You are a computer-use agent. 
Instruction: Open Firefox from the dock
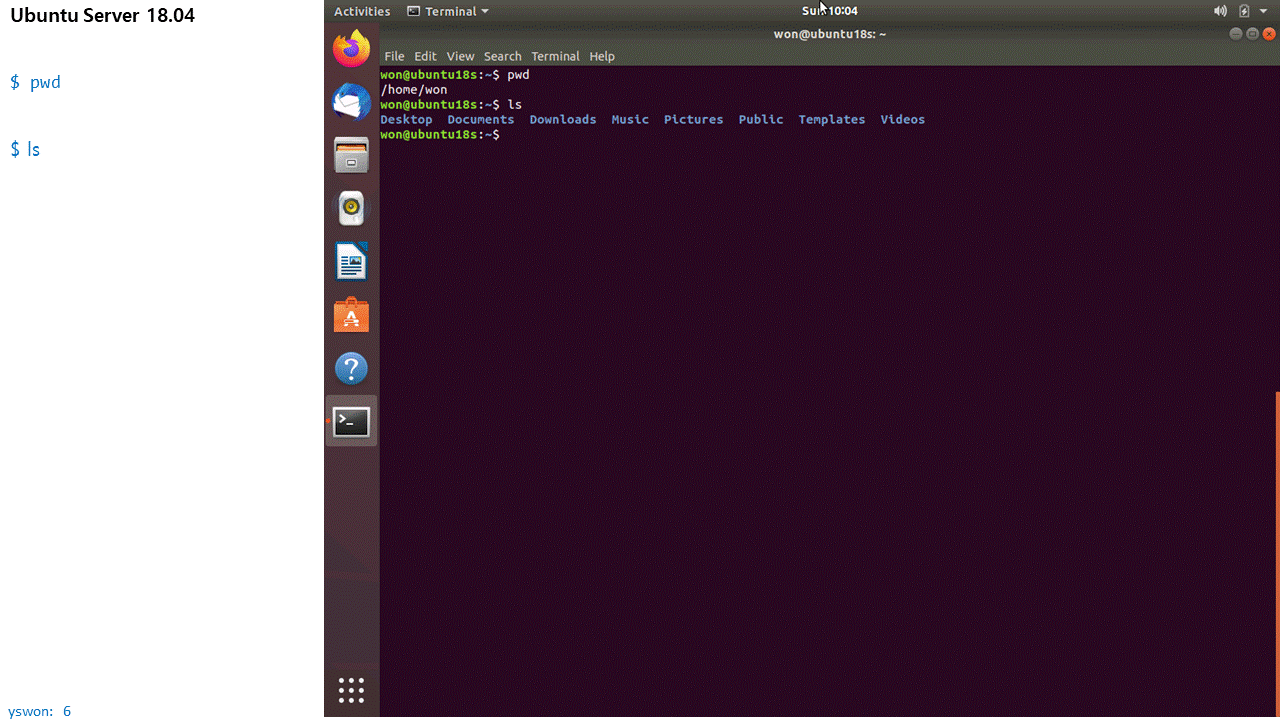351,48
